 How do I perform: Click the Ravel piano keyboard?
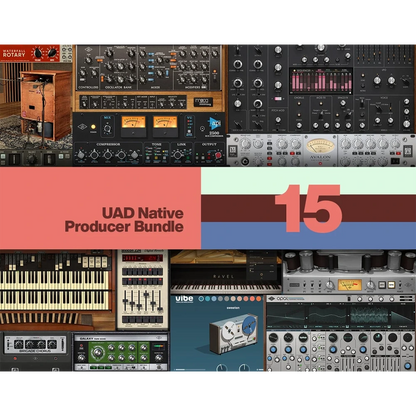[x=226, y=288]
